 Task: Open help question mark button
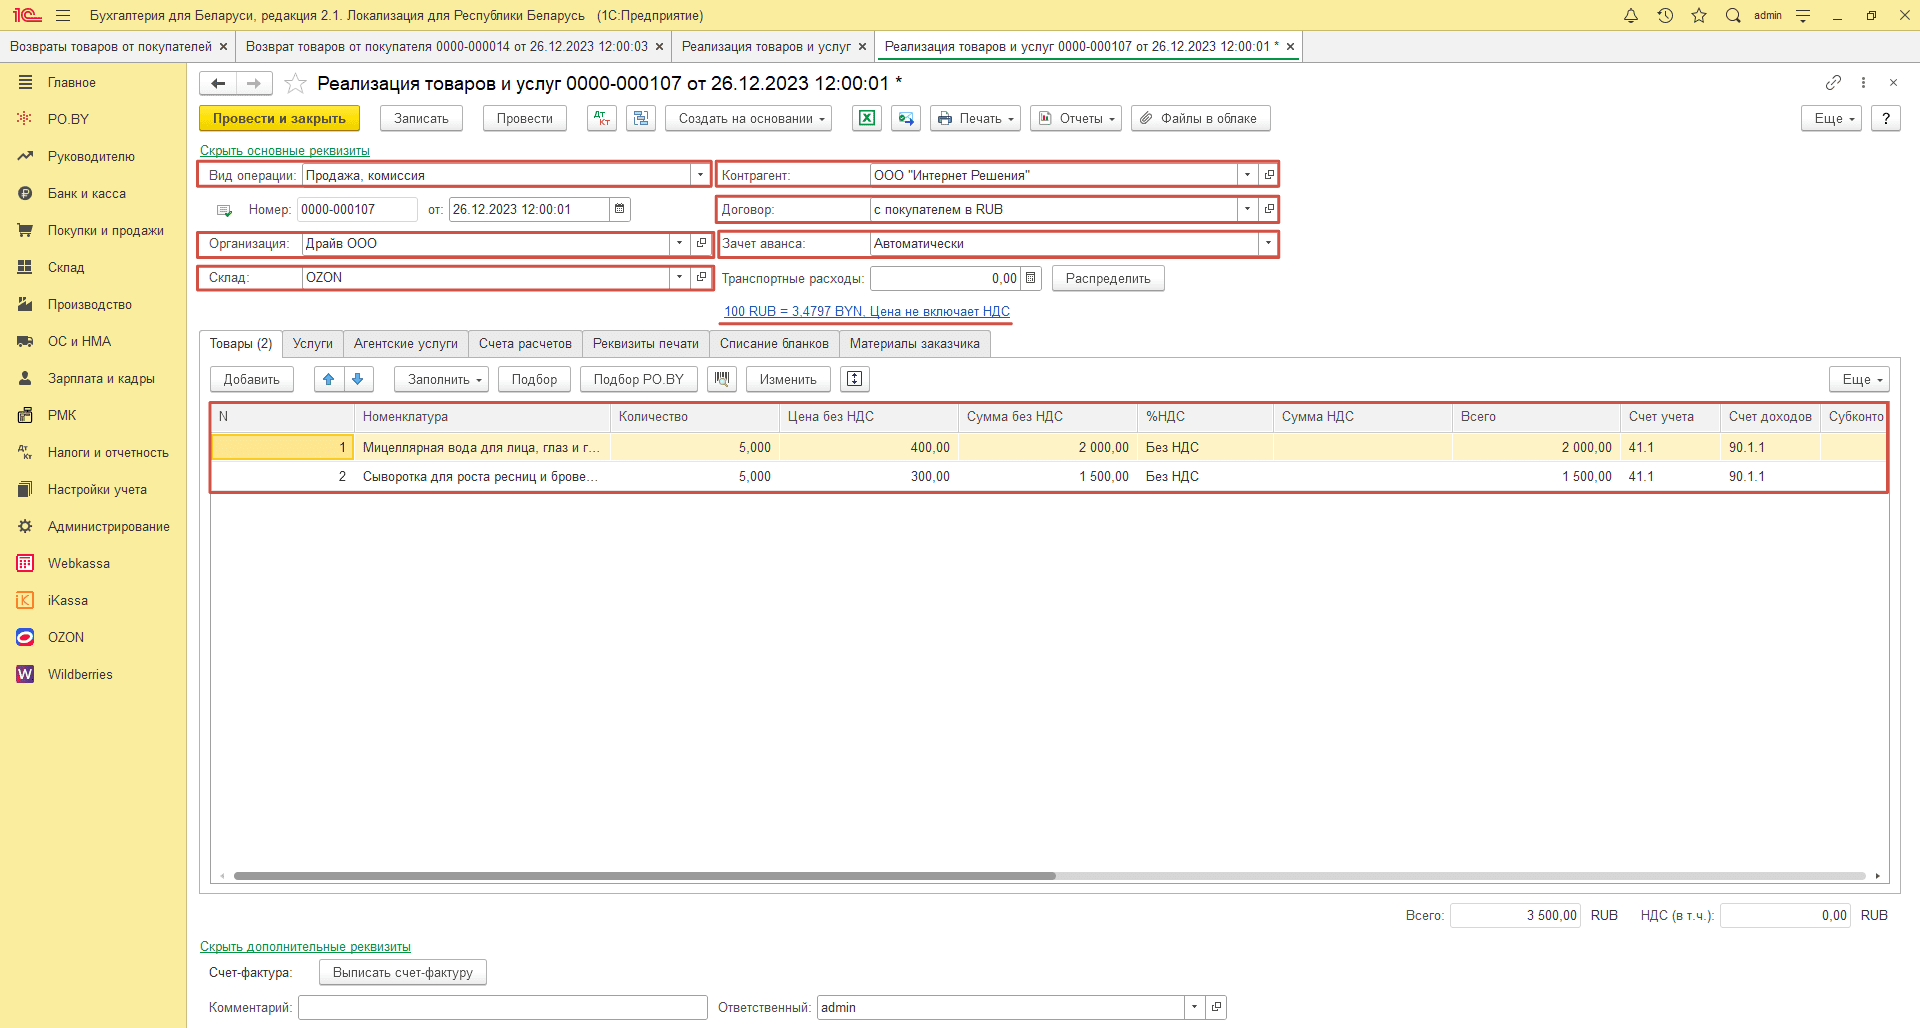1885,118
